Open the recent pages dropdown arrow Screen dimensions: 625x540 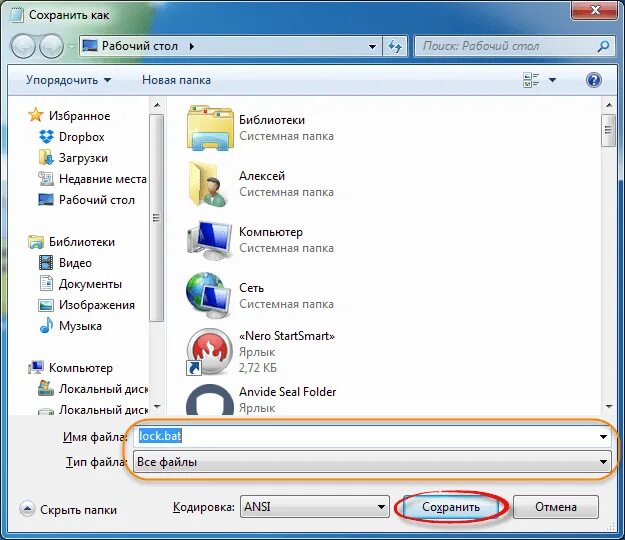tap(71, 47)
